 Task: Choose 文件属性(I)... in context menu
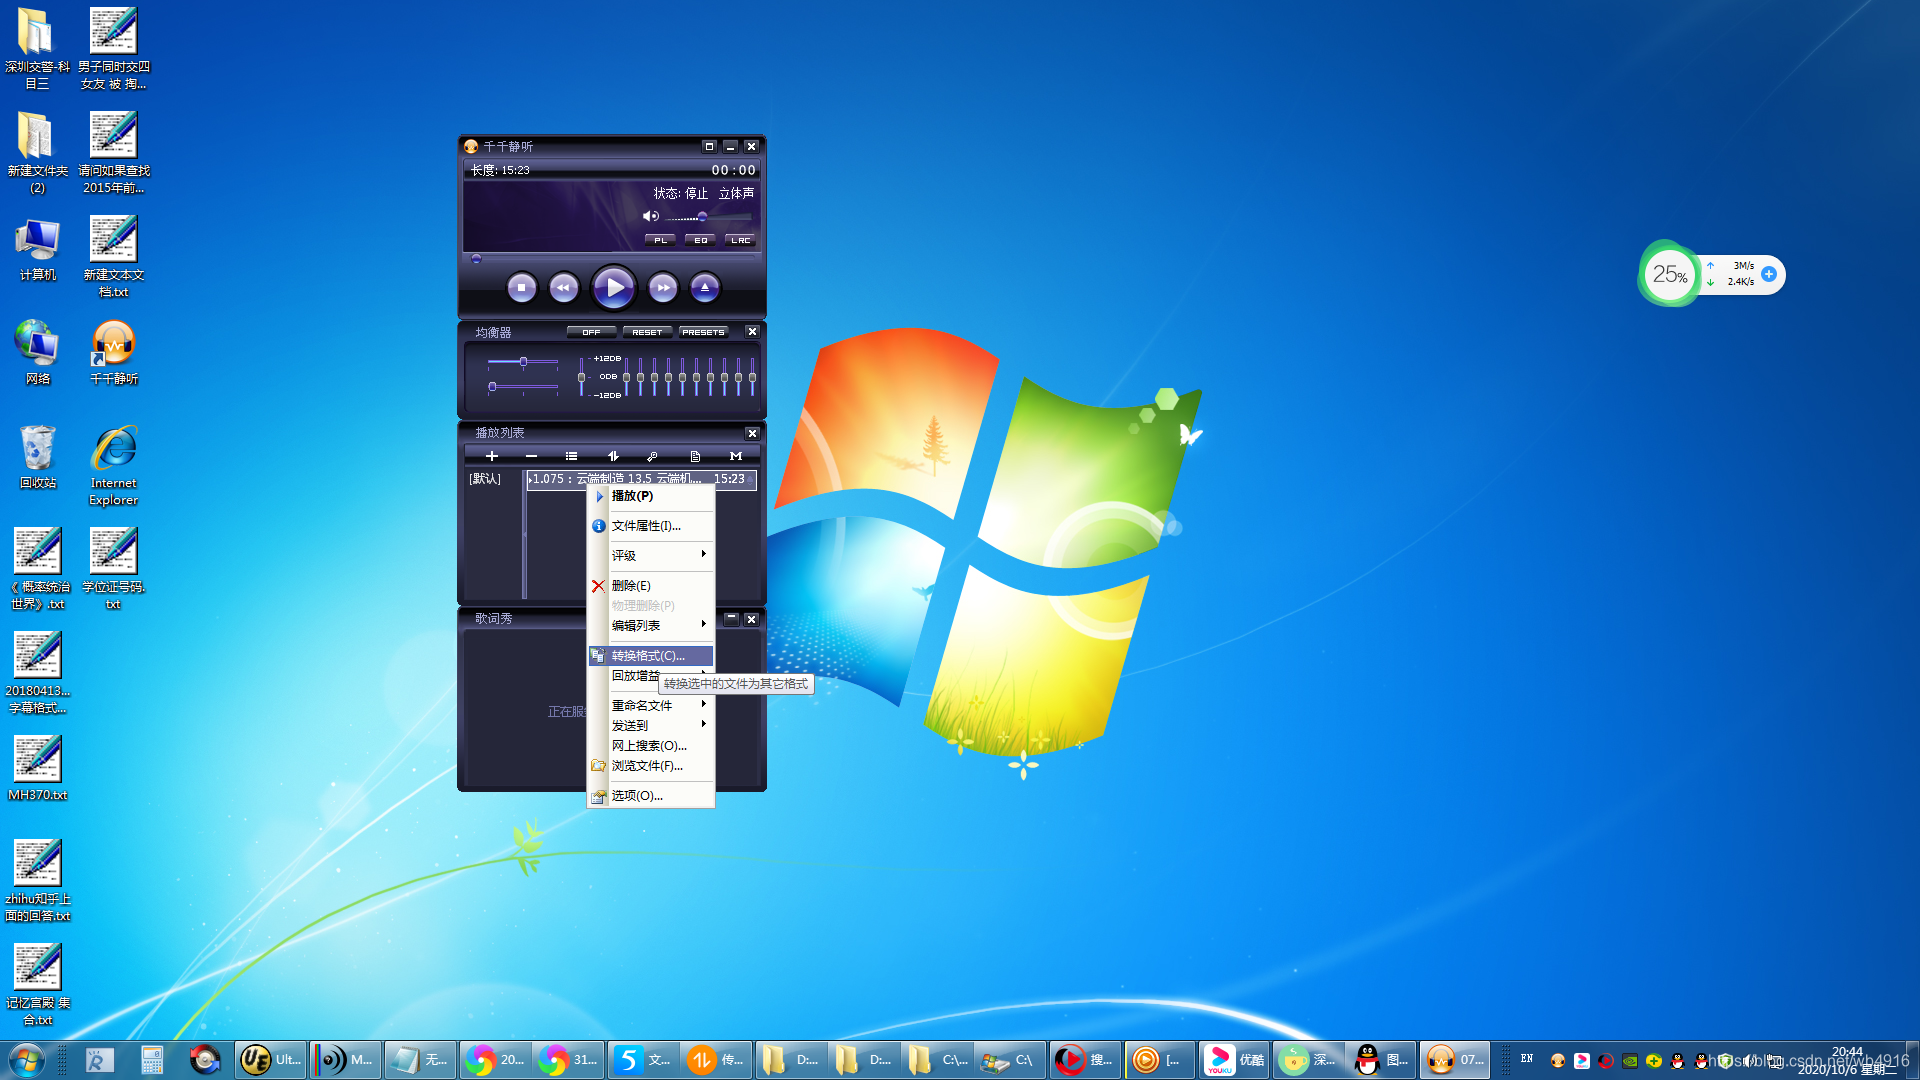coord(646,525)
